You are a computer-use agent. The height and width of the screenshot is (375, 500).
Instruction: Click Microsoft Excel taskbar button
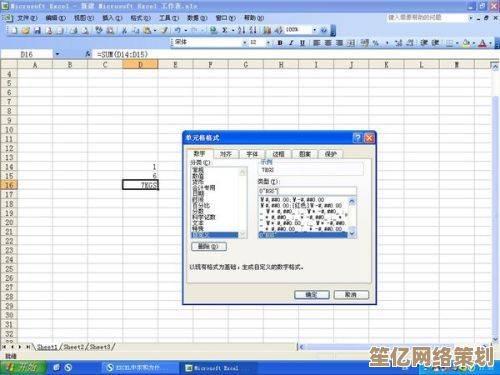pyautogui.click(x=217, y=368)
